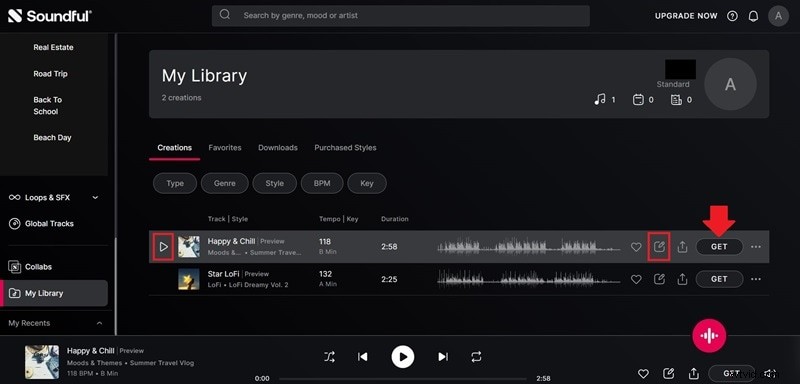Share current track from player bar
This screenshot has width=800, height=384.
(x=693, y=373)
